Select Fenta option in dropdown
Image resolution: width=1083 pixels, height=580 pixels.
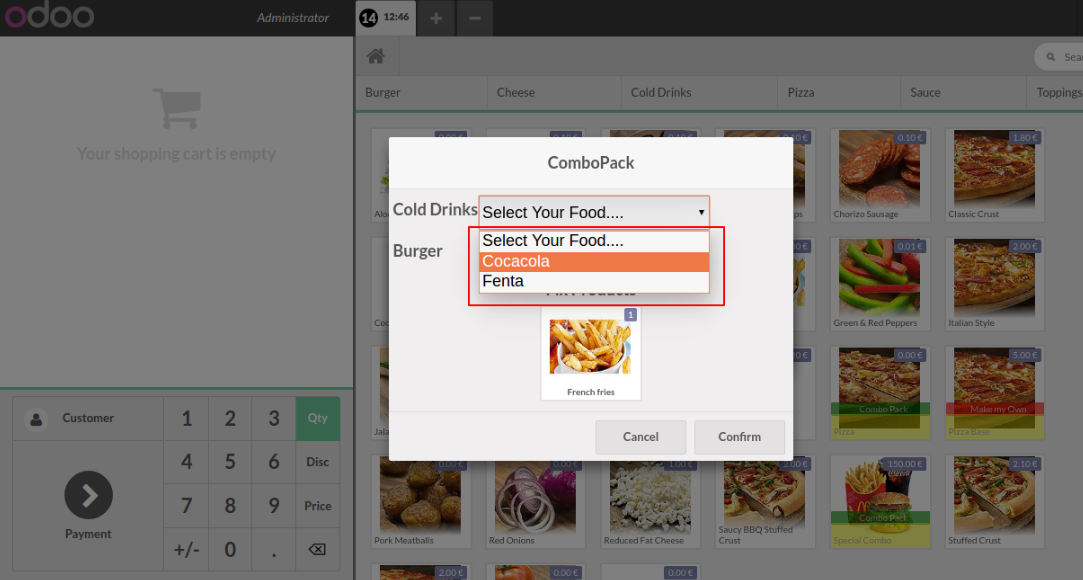[x=594, y=281]
